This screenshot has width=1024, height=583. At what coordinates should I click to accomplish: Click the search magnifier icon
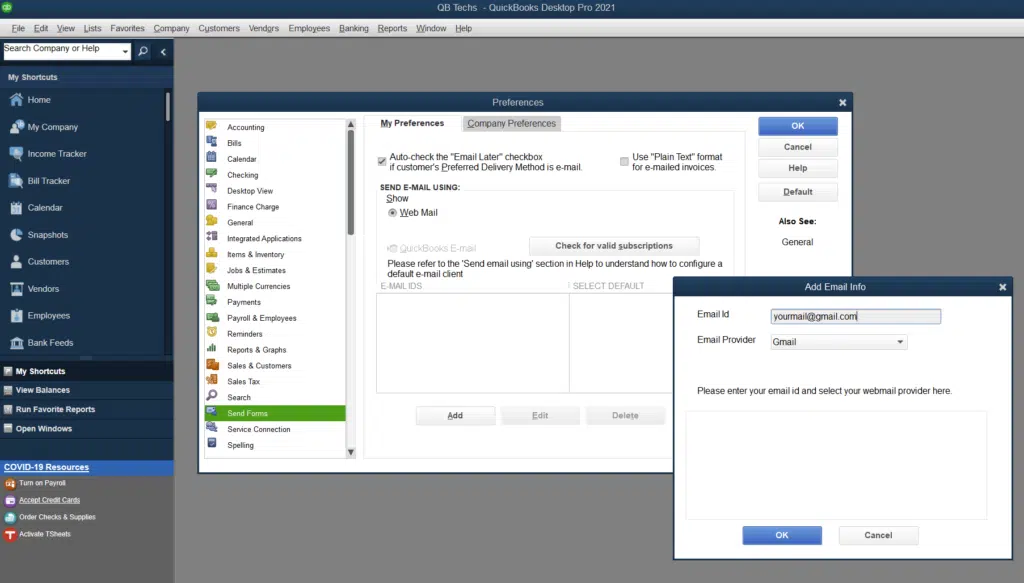pyautogui.click(x=143, y=51)
